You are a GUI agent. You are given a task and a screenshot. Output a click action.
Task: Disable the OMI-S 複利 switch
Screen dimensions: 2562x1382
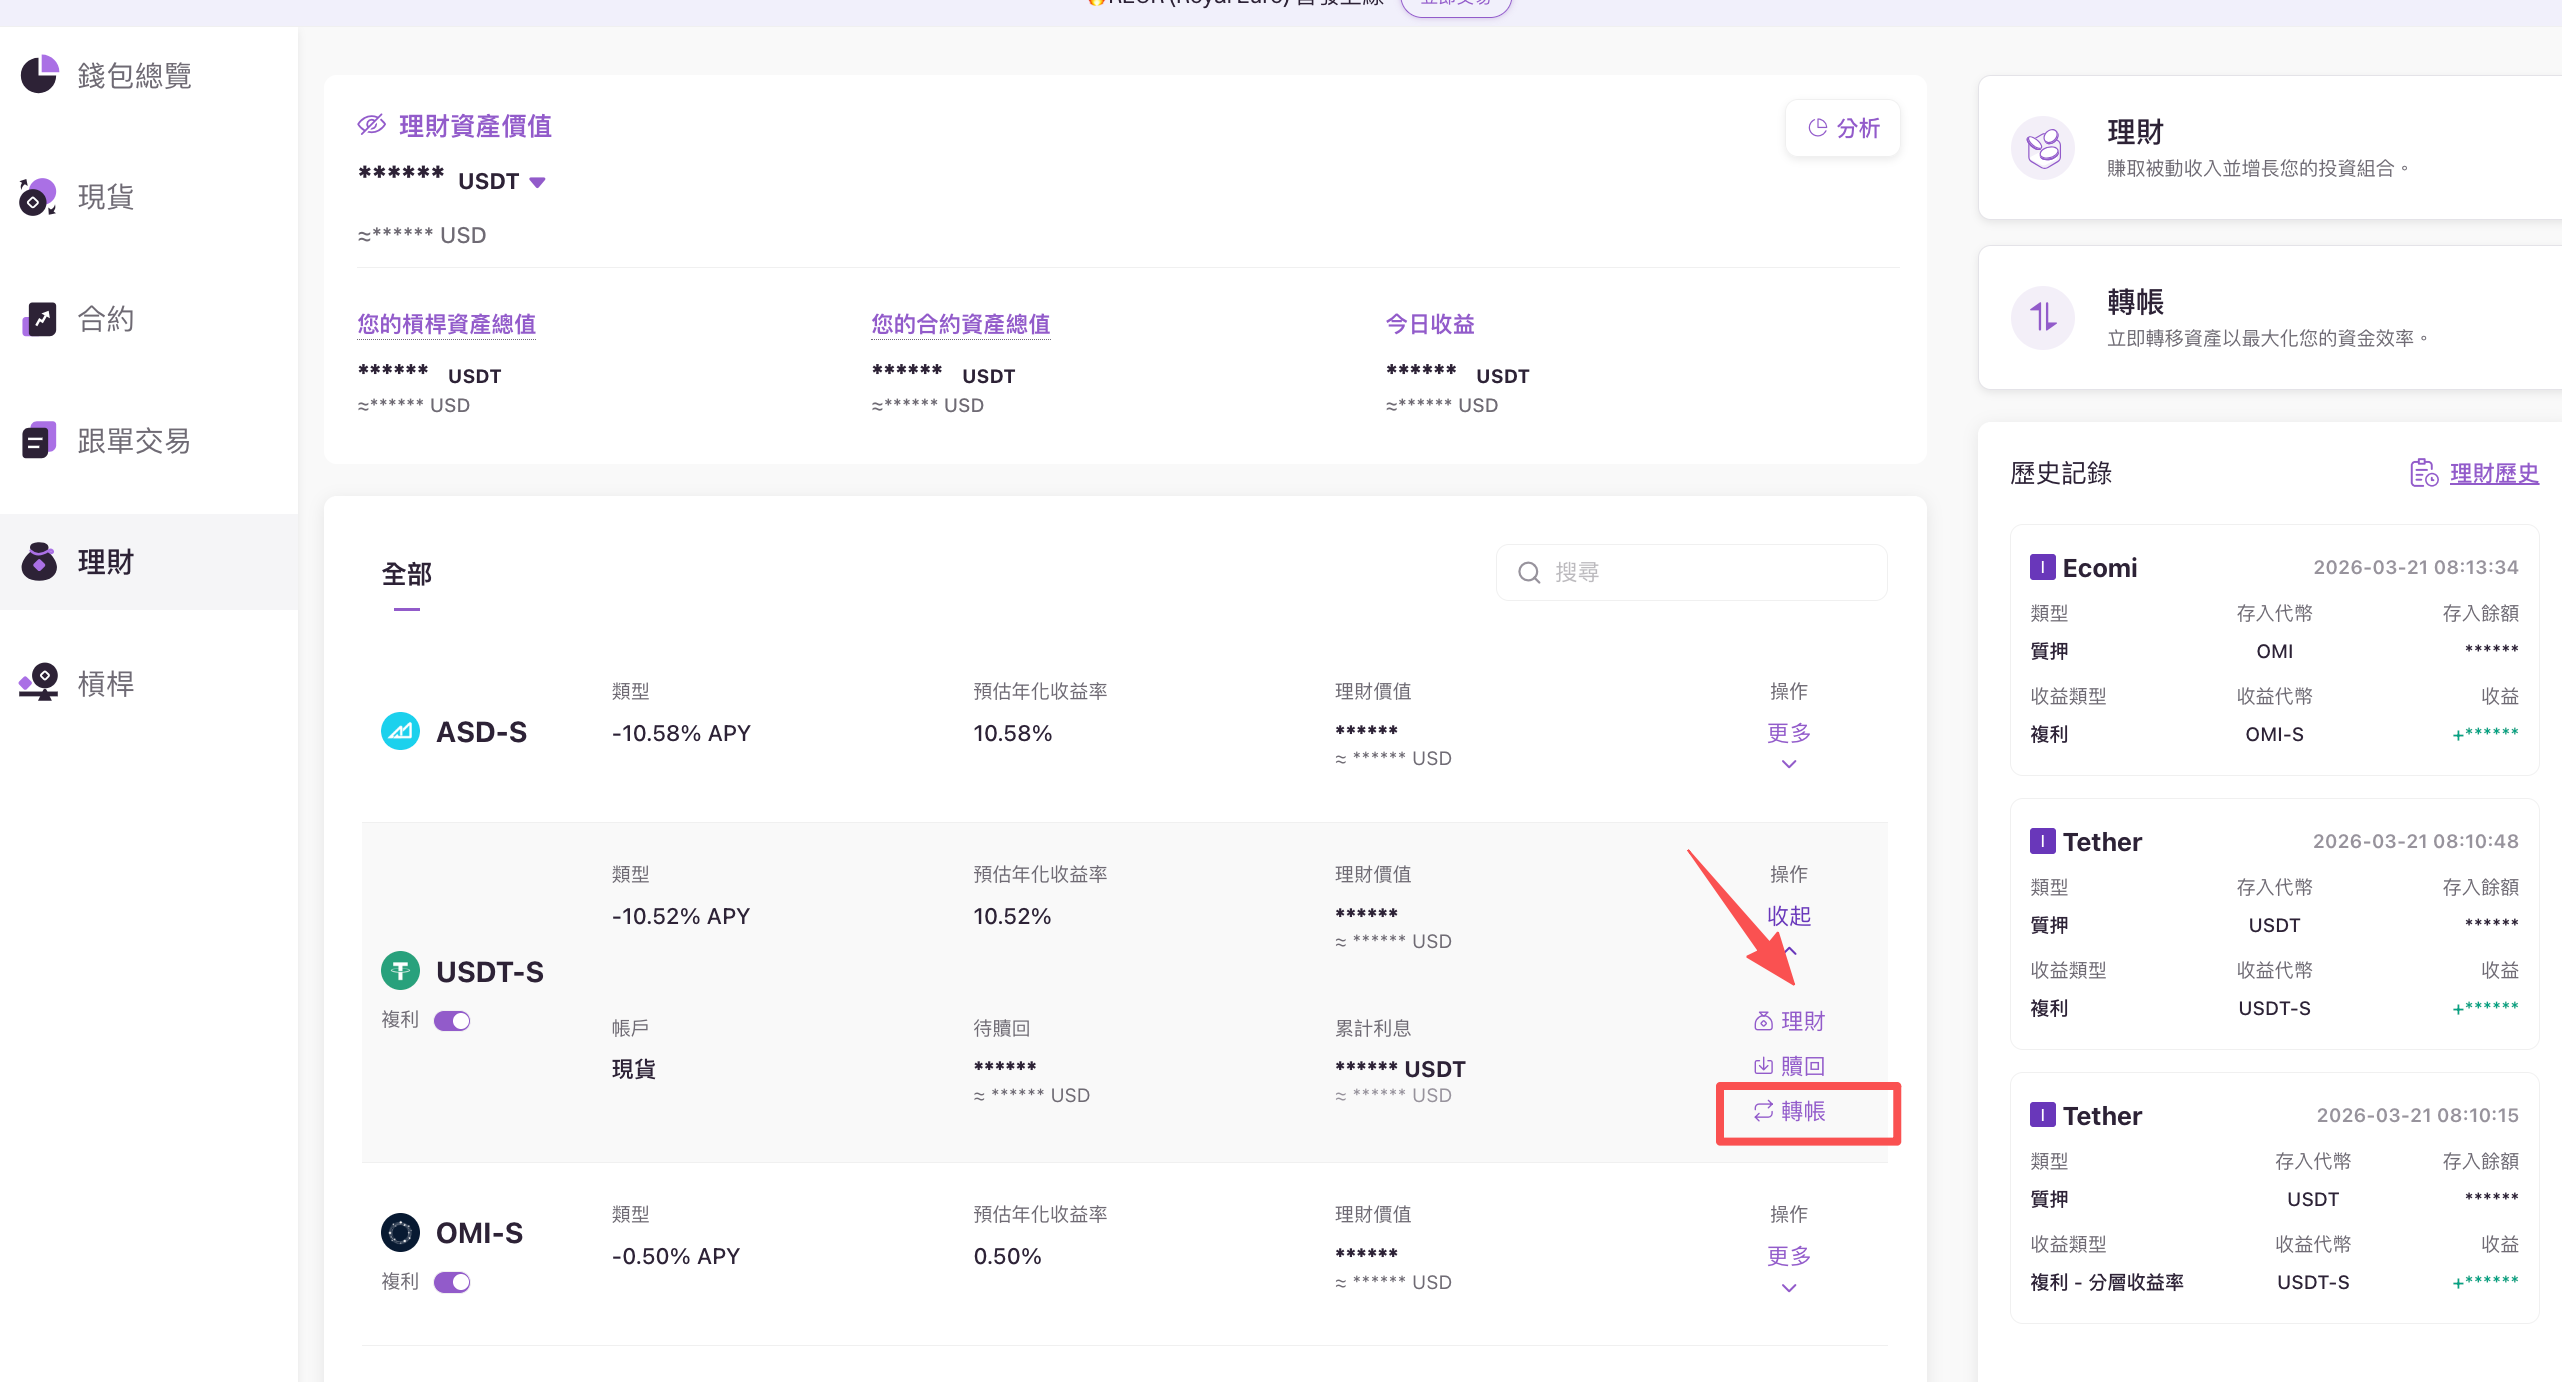[x=452, y=1282]
